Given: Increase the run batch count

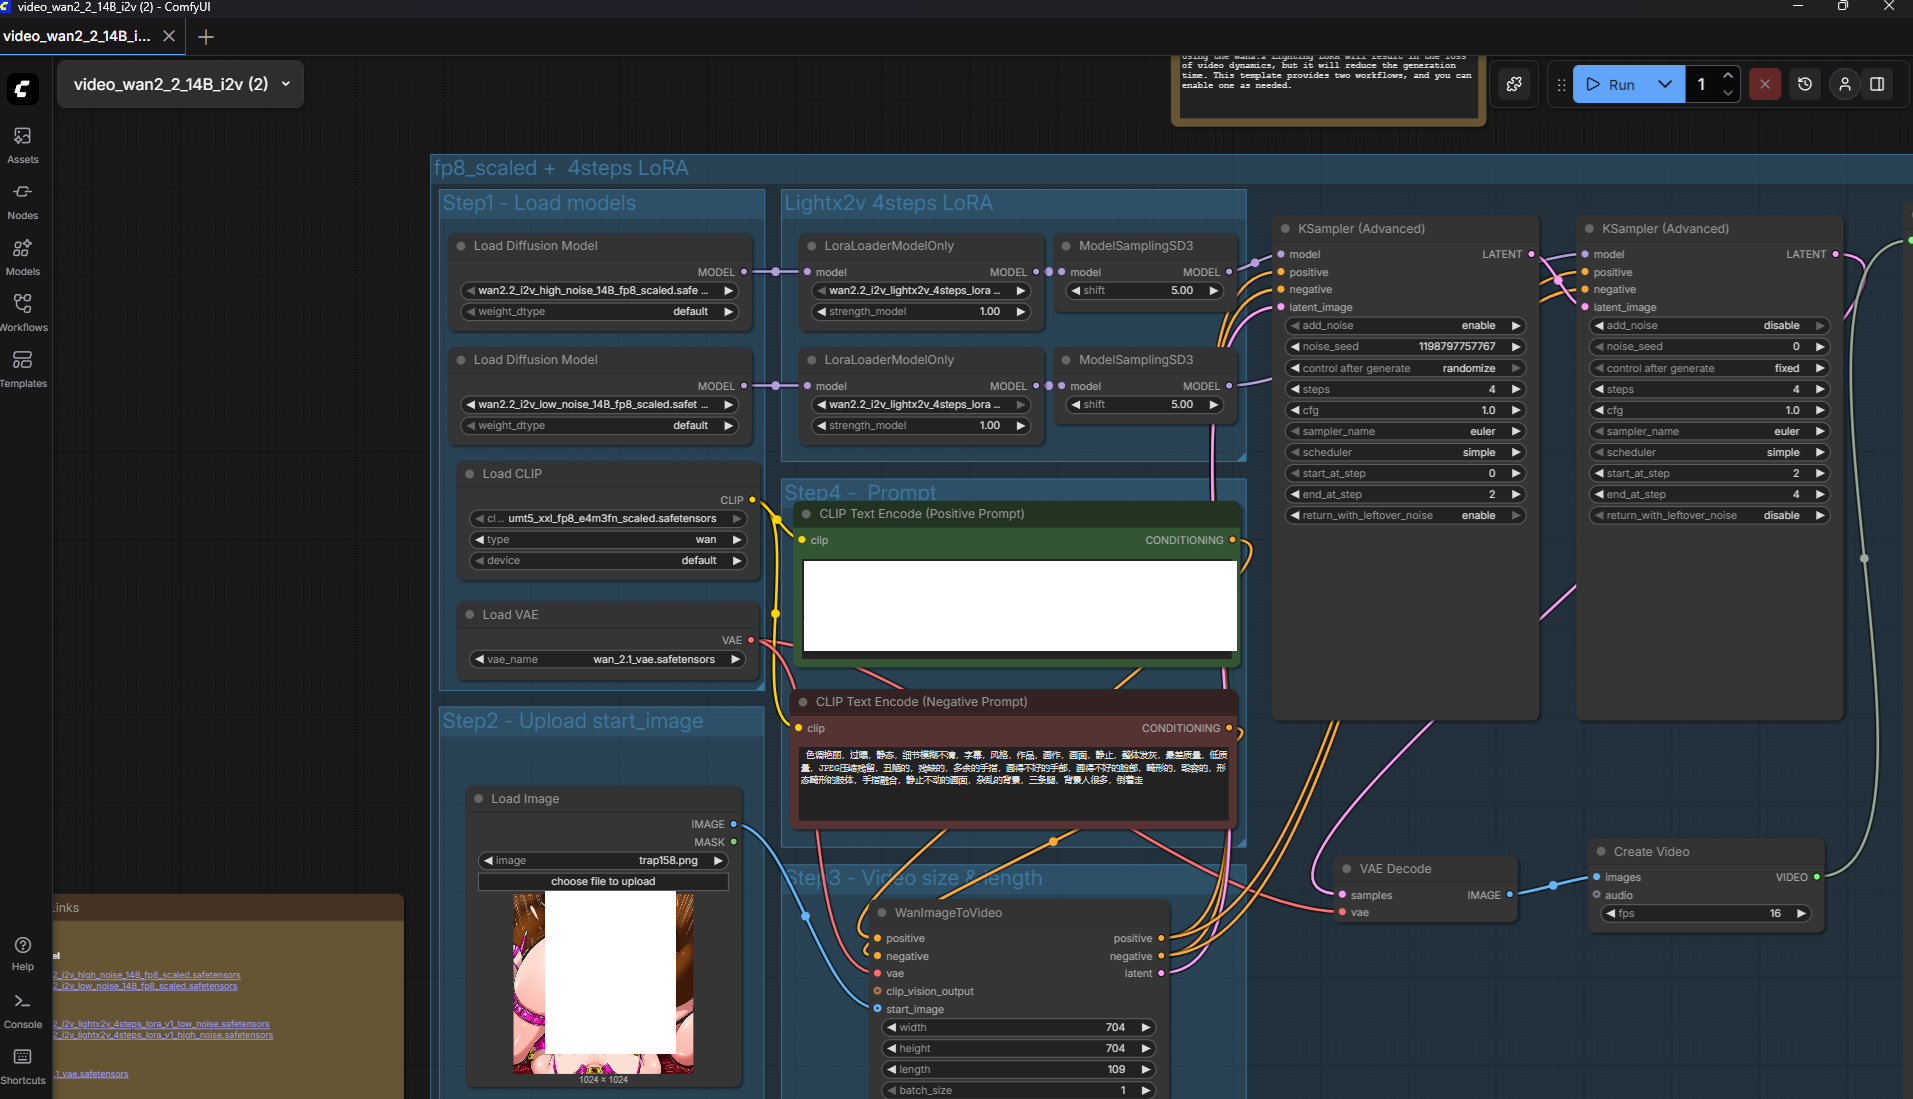Looking at the screenshot, I should click(x=1728, y=76).
